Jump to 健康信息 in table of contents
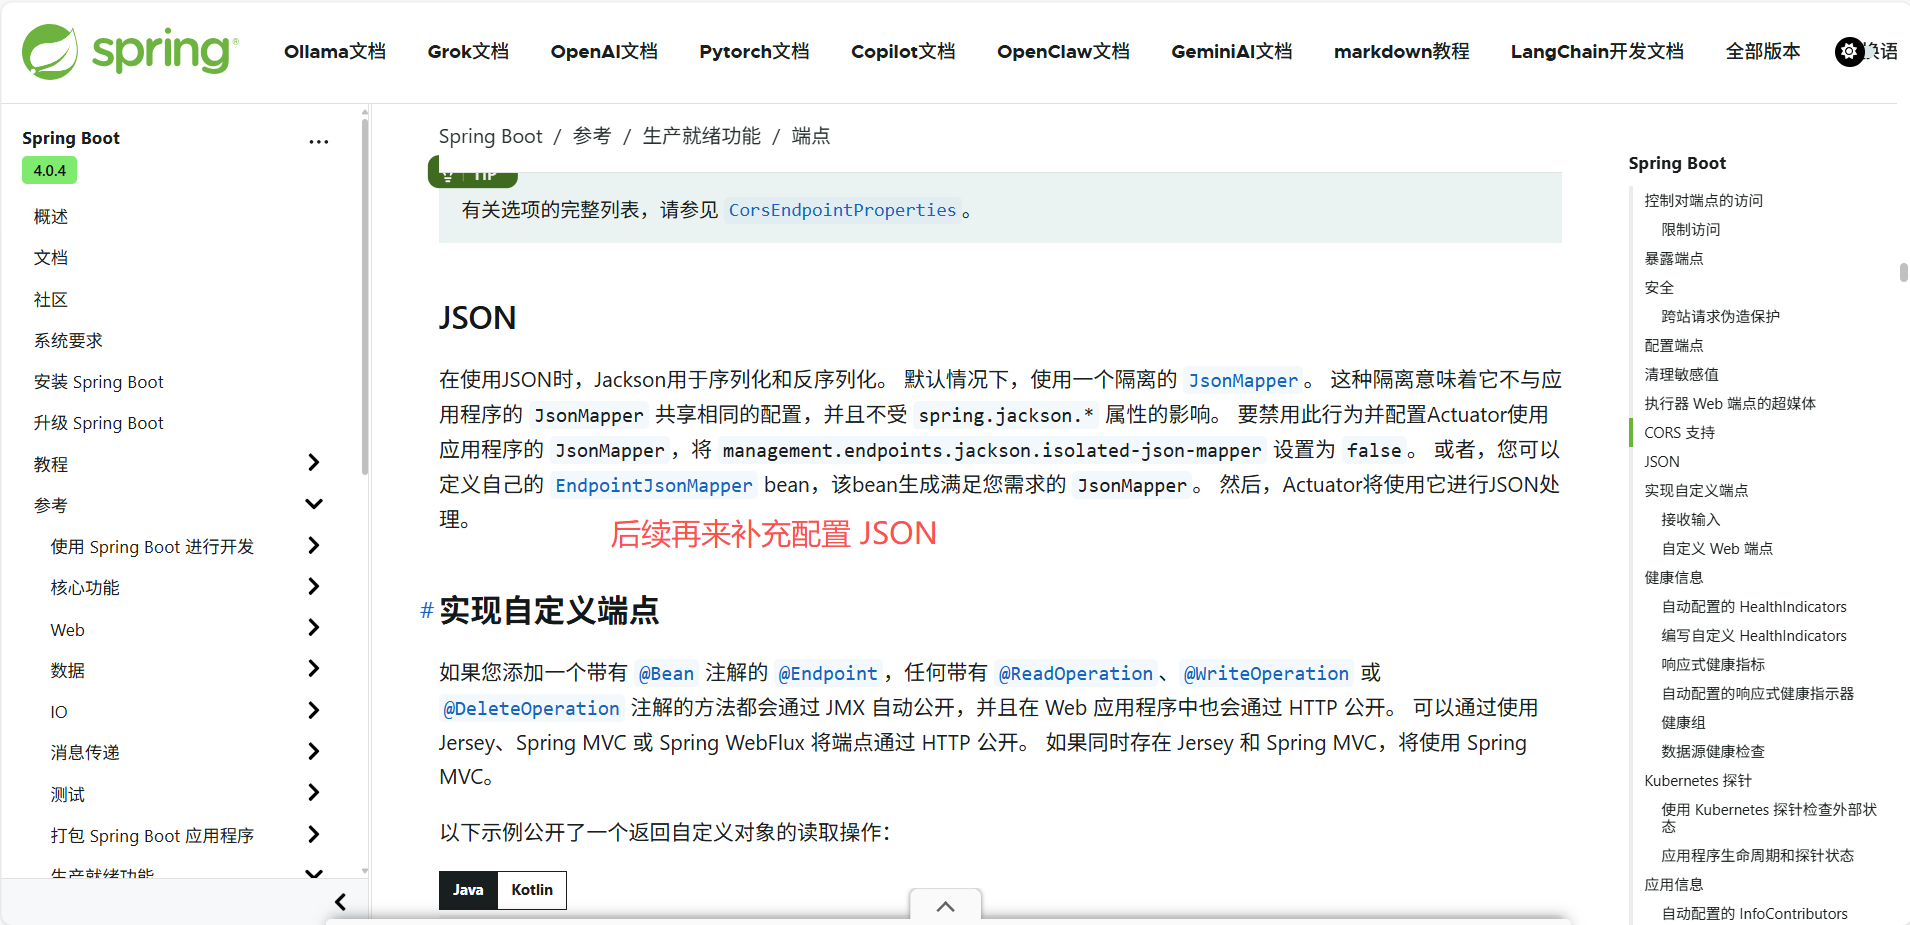The image size is (1910, 925). pyautogui.click(x=1674, y=578)
